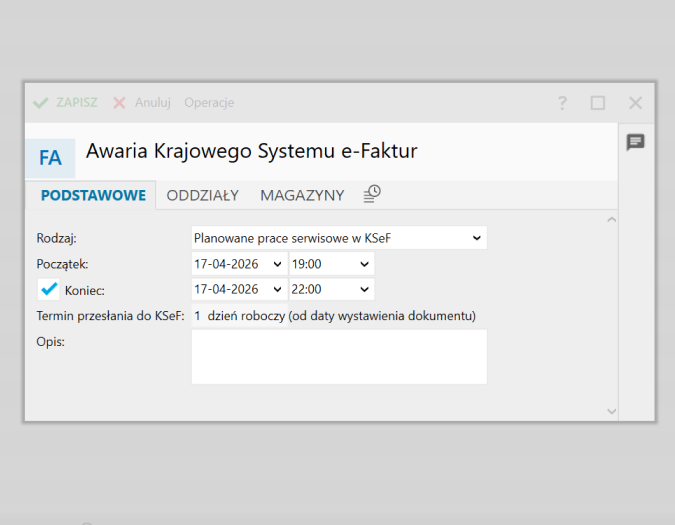Viewport: 675px width, 525px height.
Task: Click text od daty wystawienia dokumentu
Action: tap(382, 316)
